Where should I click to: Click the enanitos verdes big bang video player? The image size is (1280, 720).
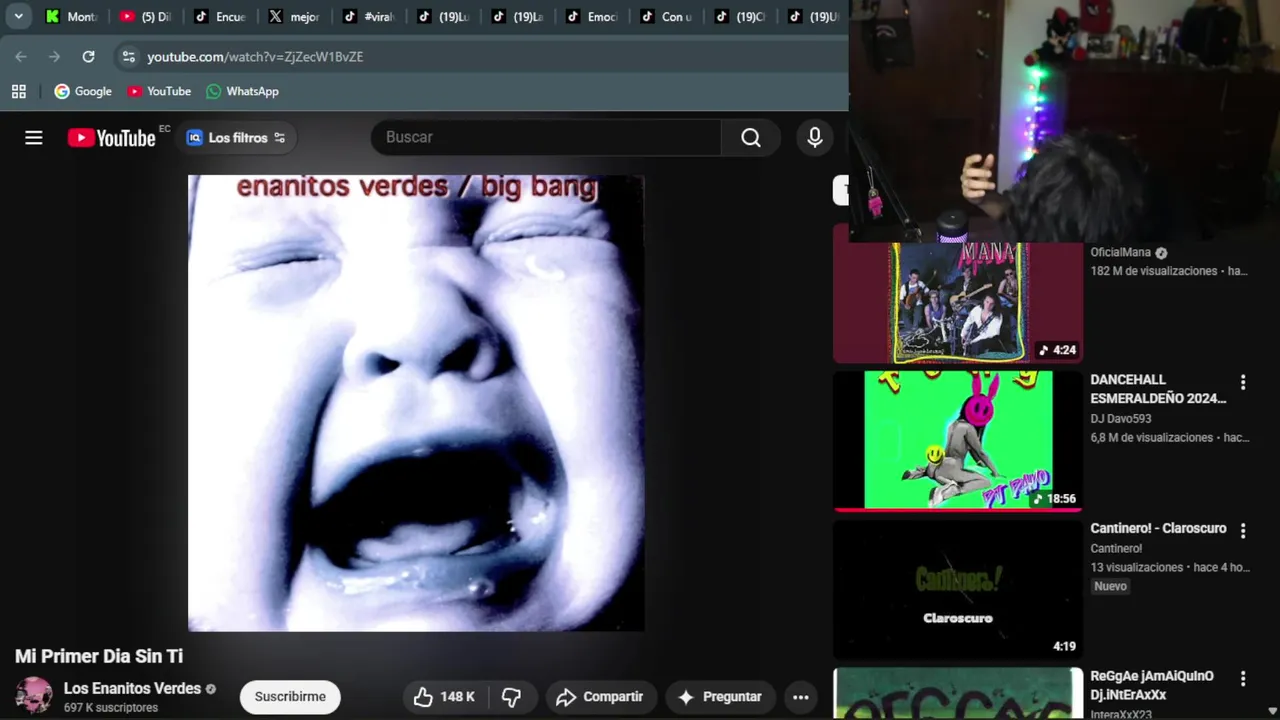pos(416,403)
